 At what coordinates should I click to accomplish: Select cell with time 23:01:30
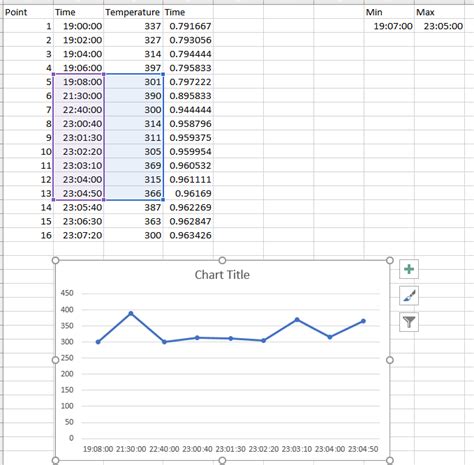pyautogui.click(x=78, y=138)
